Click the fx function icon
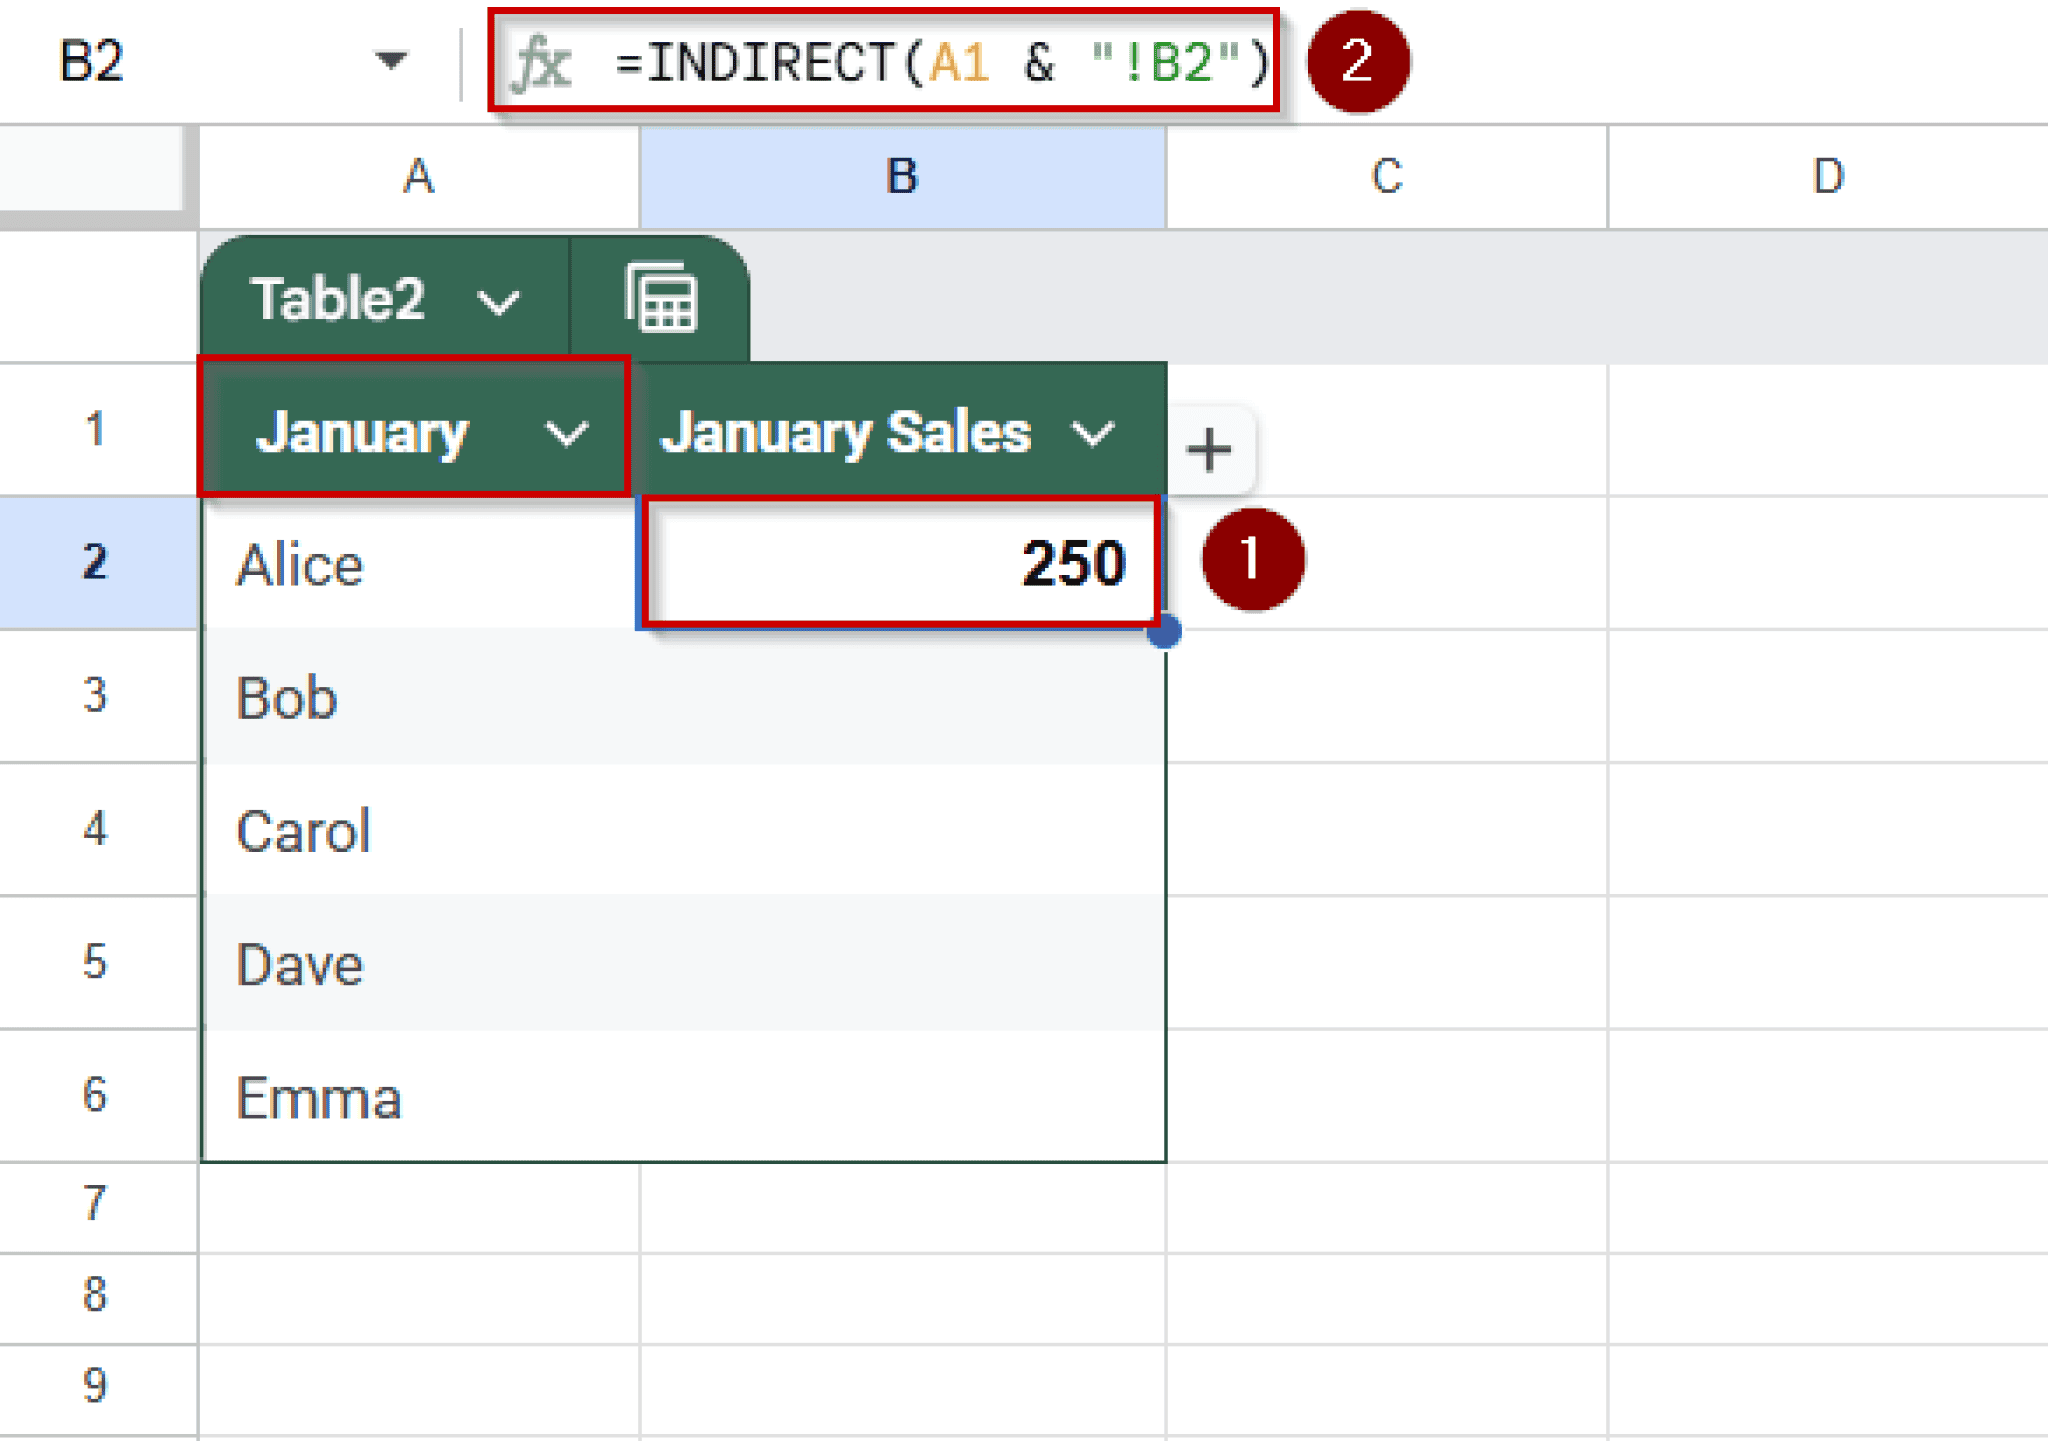Viewport: 2048px width, 1441px height. 541,63
